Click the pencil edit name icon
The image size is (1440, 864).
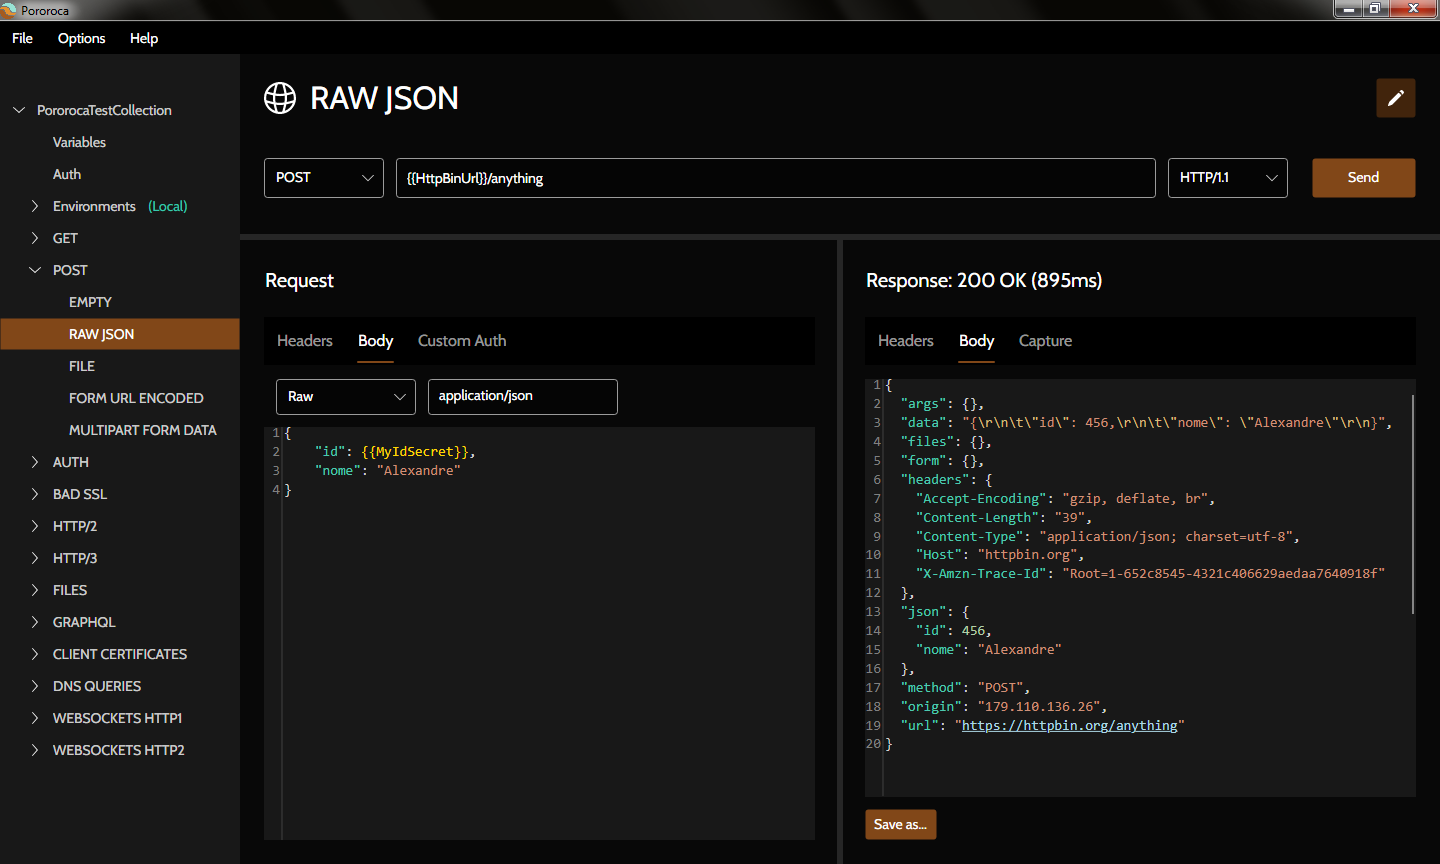click(1395, 98)
